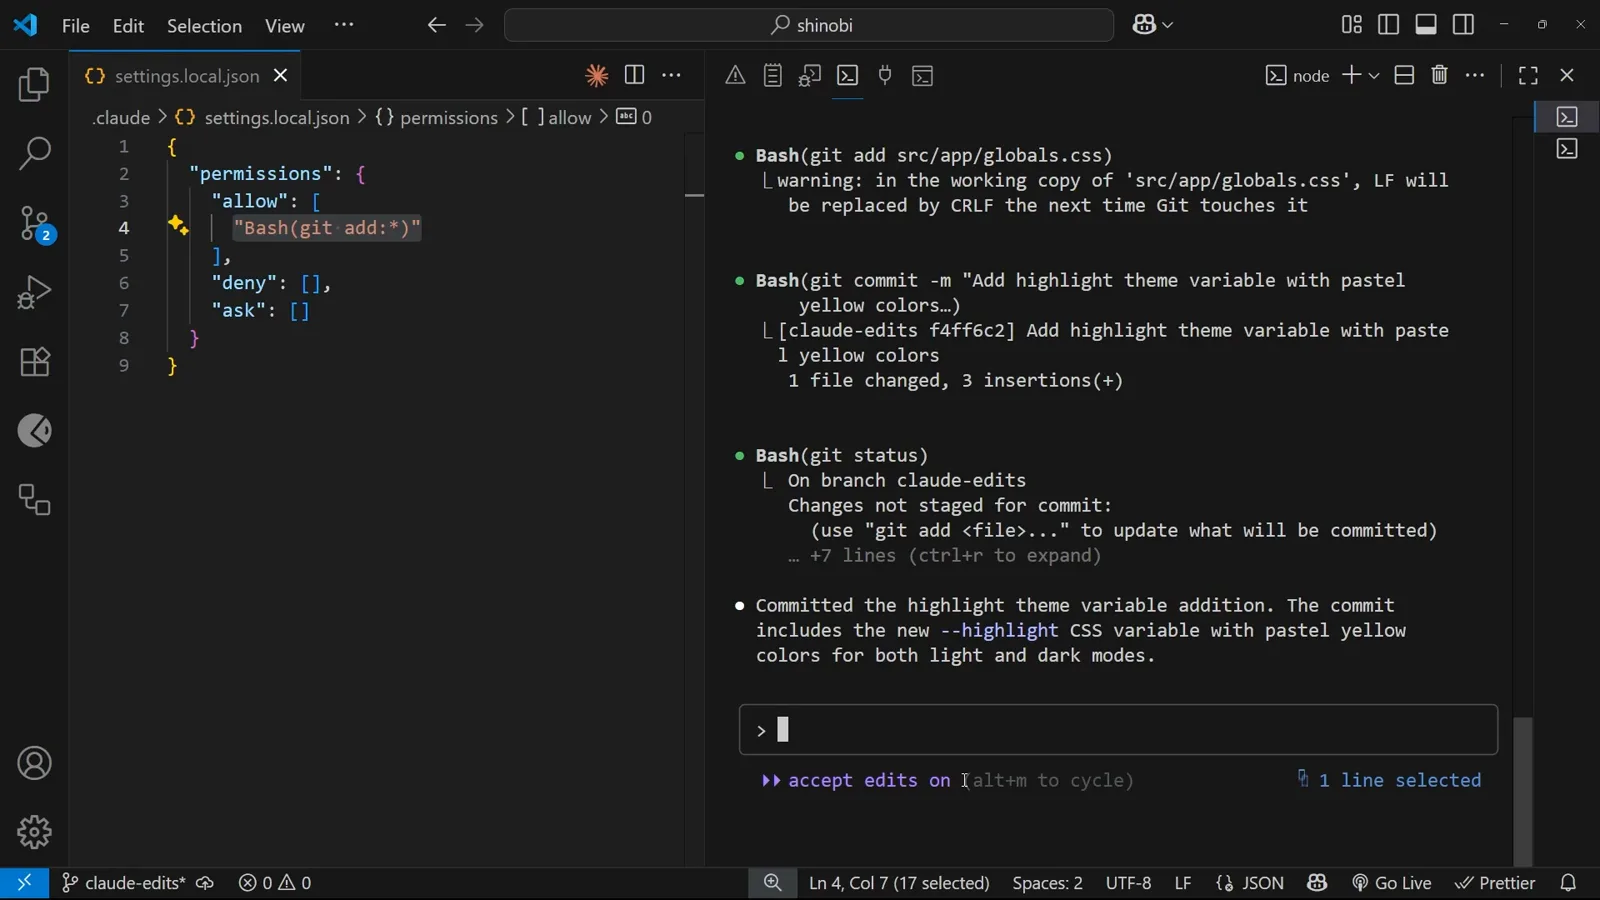
Task: Open the View menu
Action: pyautogui.click(x=285, y=26)
